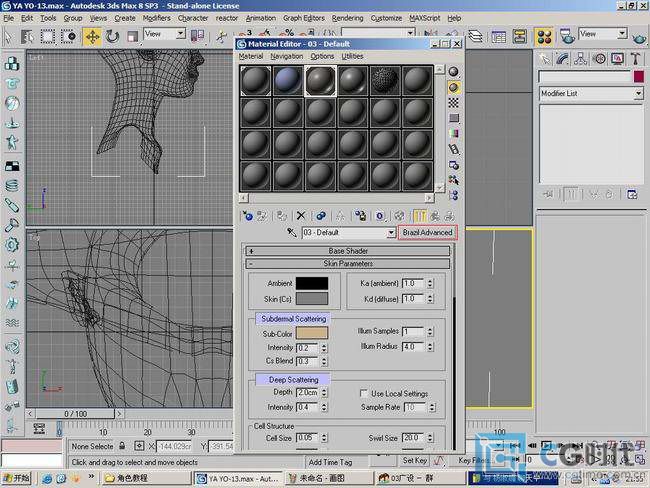Open the material name dropdown 03 - Default
Image resolution: width=650 pixels, height=488 pixels.
(390, 233)
